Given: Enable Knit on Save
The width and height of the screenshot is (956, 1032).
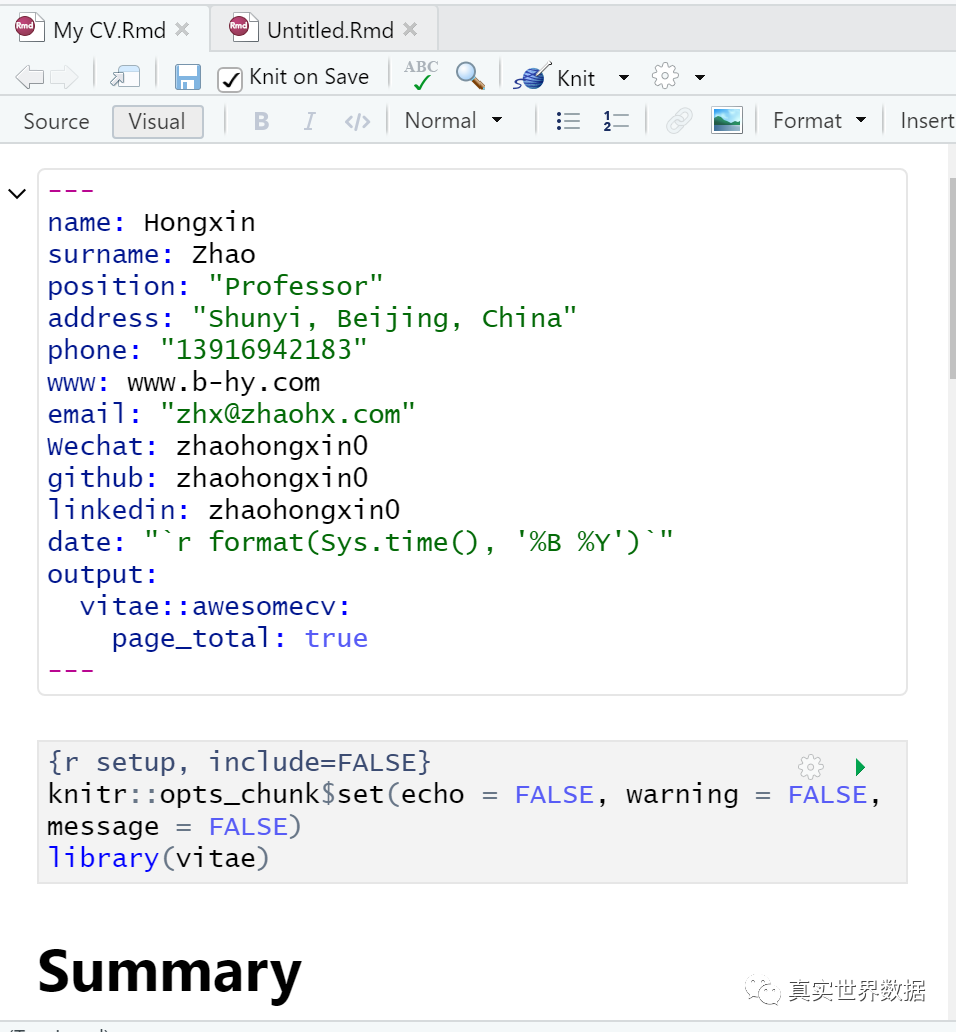Looking at the screenshot, I should [231, 76].
